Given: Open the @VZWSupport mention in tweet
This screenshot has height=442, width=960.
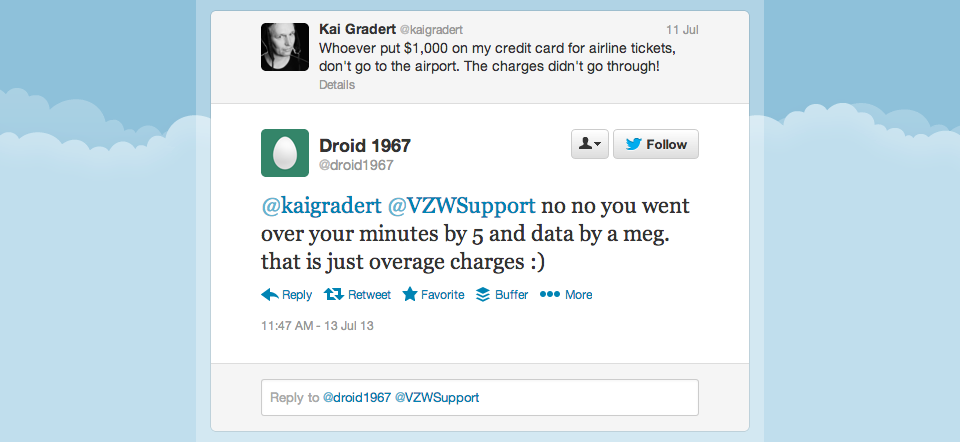Looking at the screenshot, I should pos(462,206).
